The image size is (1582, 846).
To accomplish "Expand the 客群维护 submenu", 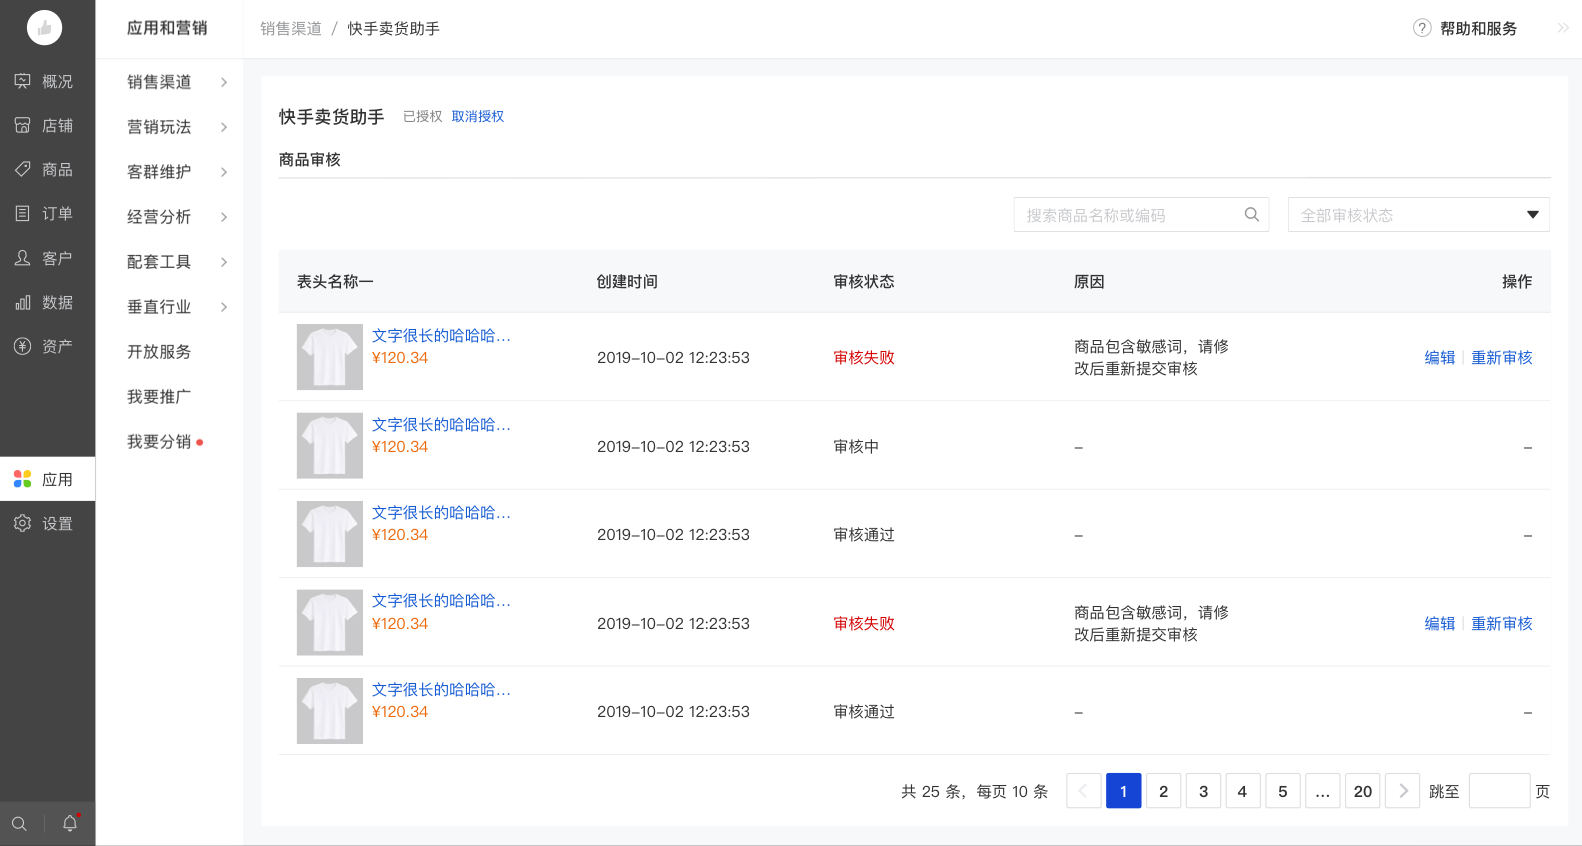I will pos(224,172).
